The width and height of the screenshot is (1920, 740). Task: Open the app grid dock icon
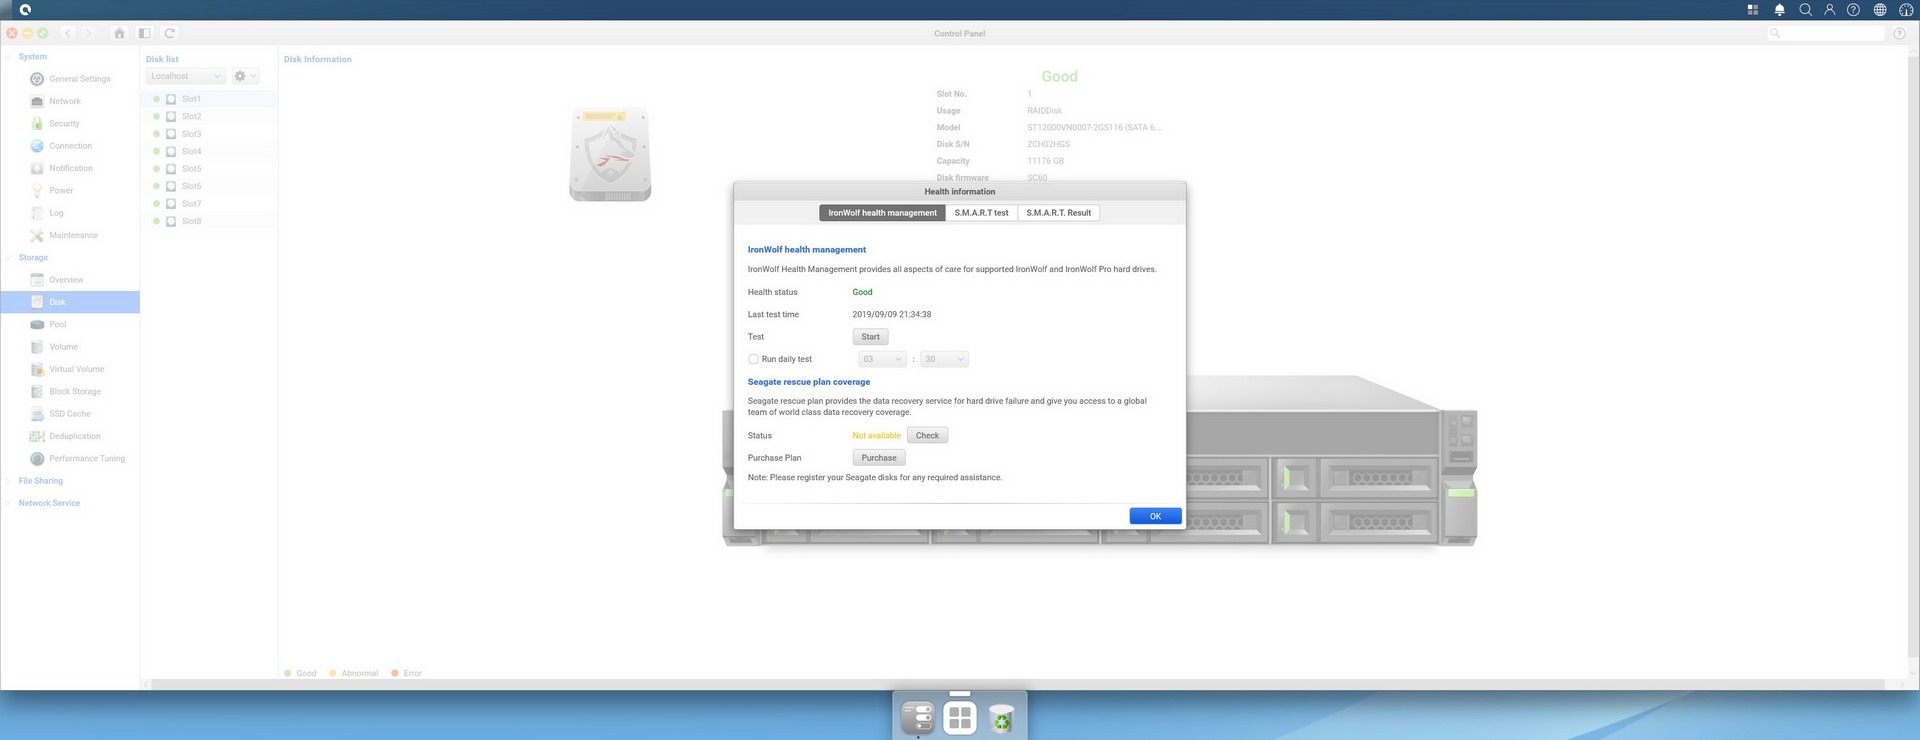[x=960, y=717]
